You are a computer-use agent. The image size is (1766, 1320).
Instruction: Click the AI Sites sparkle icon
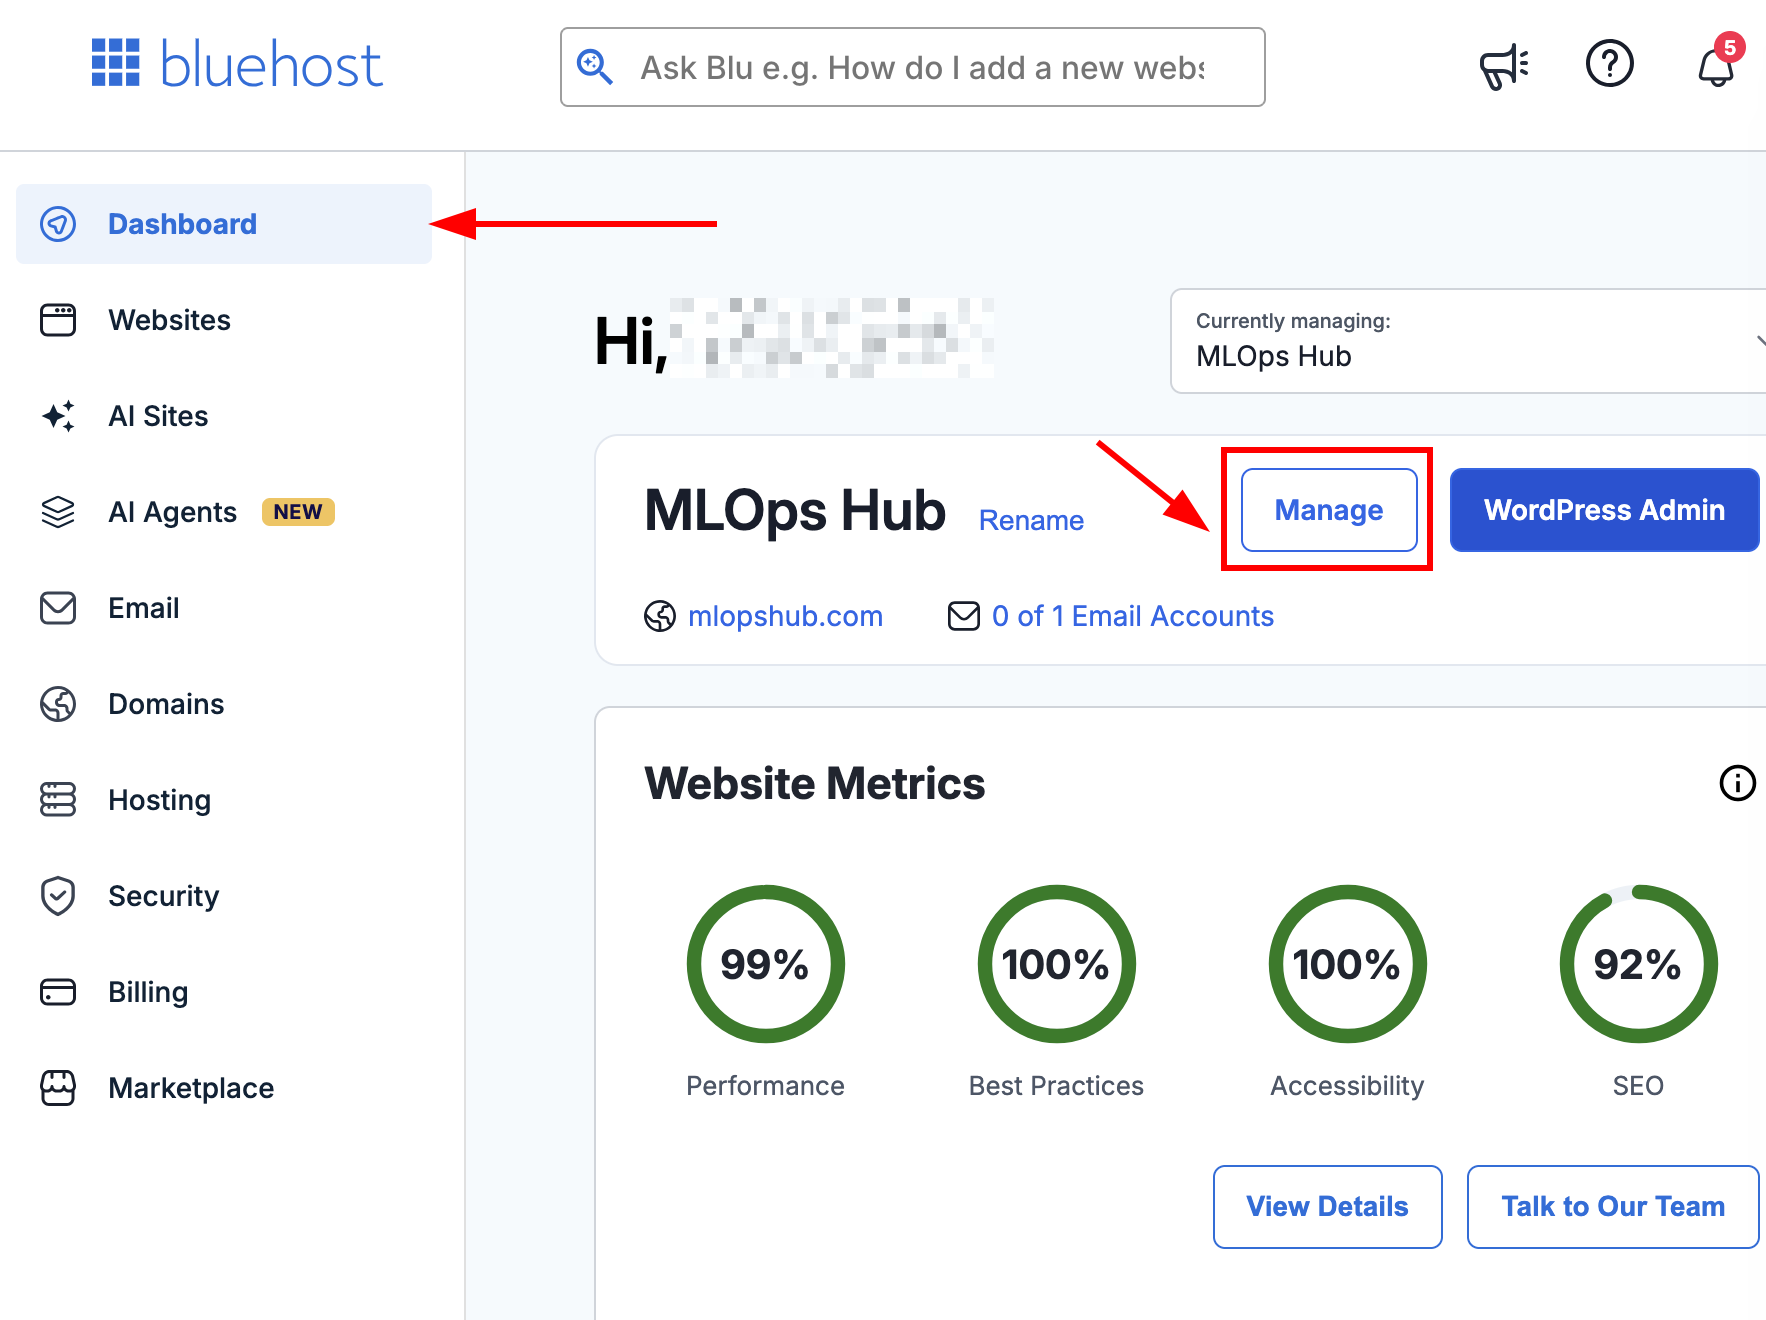[58, 416]
